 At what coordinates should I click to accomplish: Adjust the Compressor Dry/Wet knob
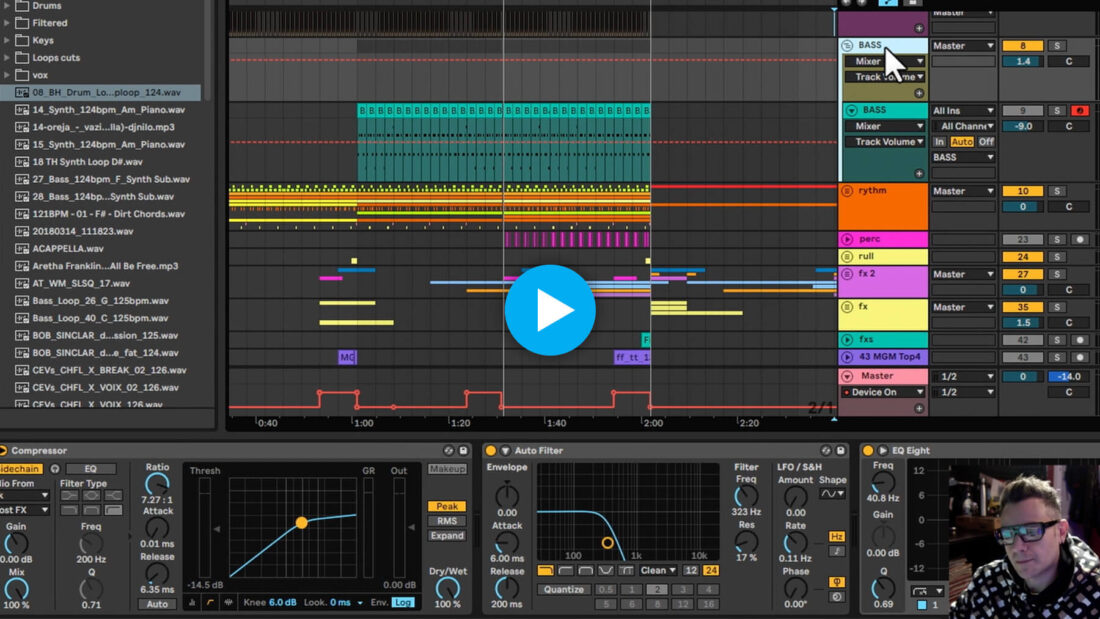(x=448, y=589)
